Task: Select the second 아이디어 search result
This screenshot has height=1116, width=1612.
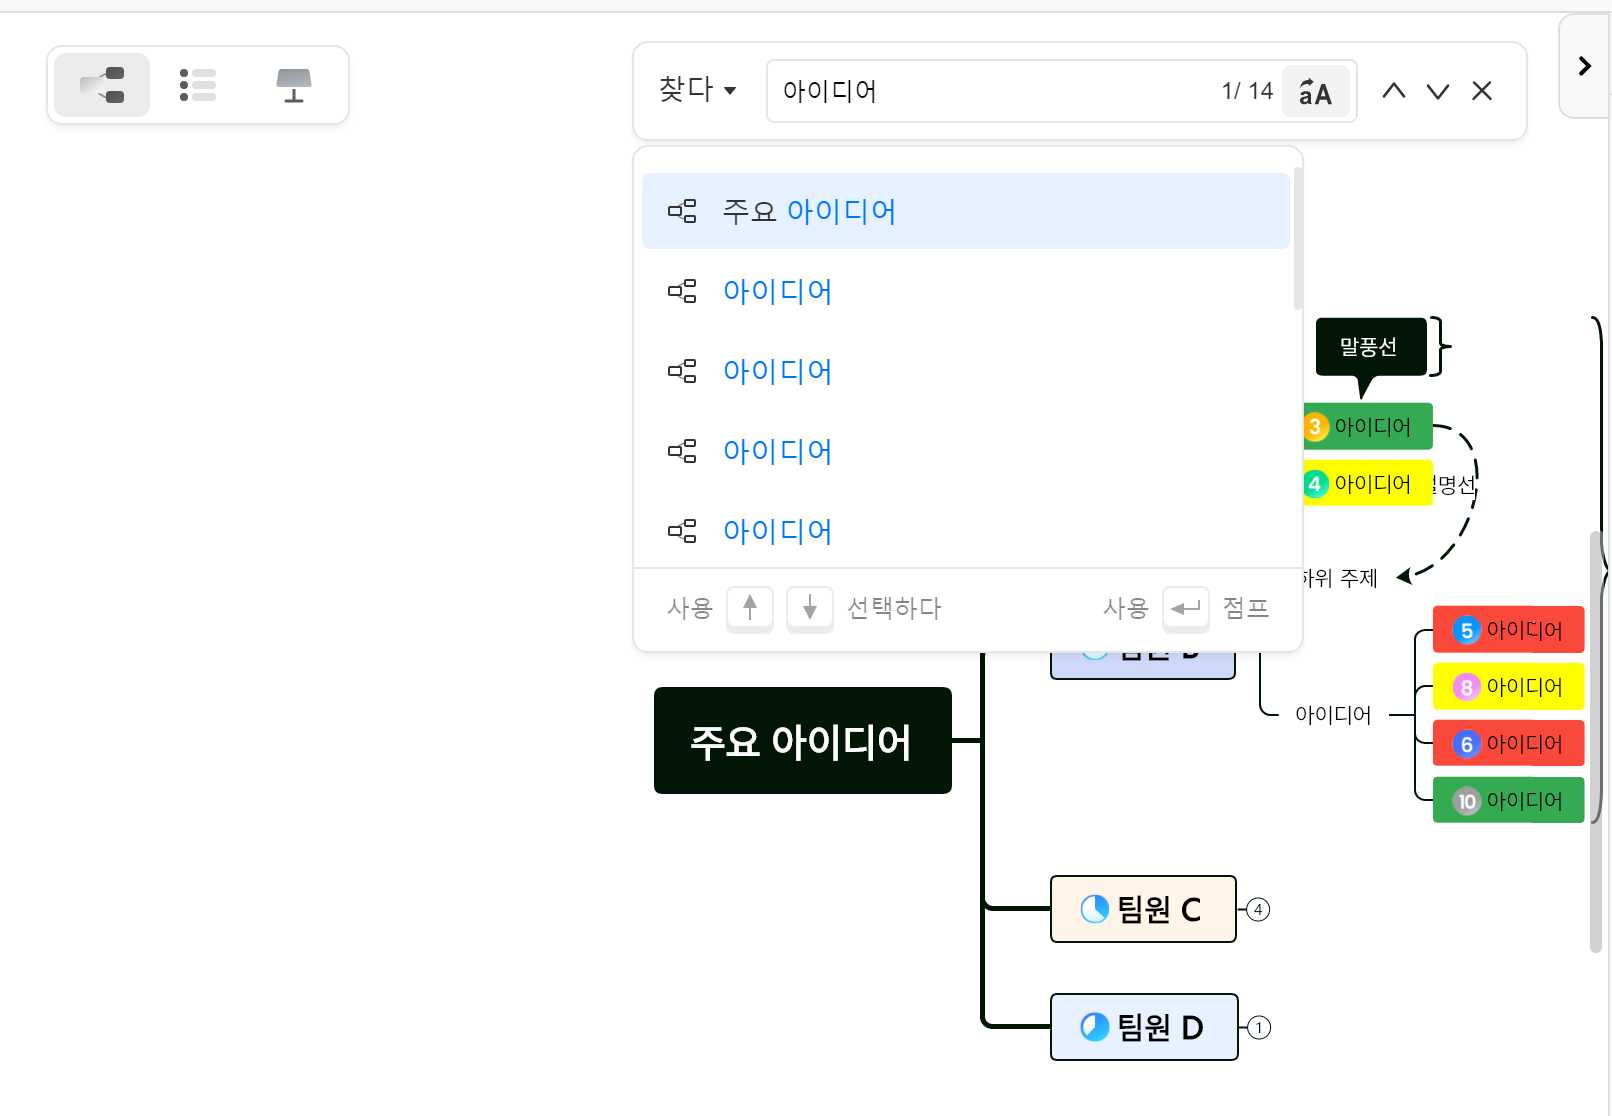Action: pos(966,291)
